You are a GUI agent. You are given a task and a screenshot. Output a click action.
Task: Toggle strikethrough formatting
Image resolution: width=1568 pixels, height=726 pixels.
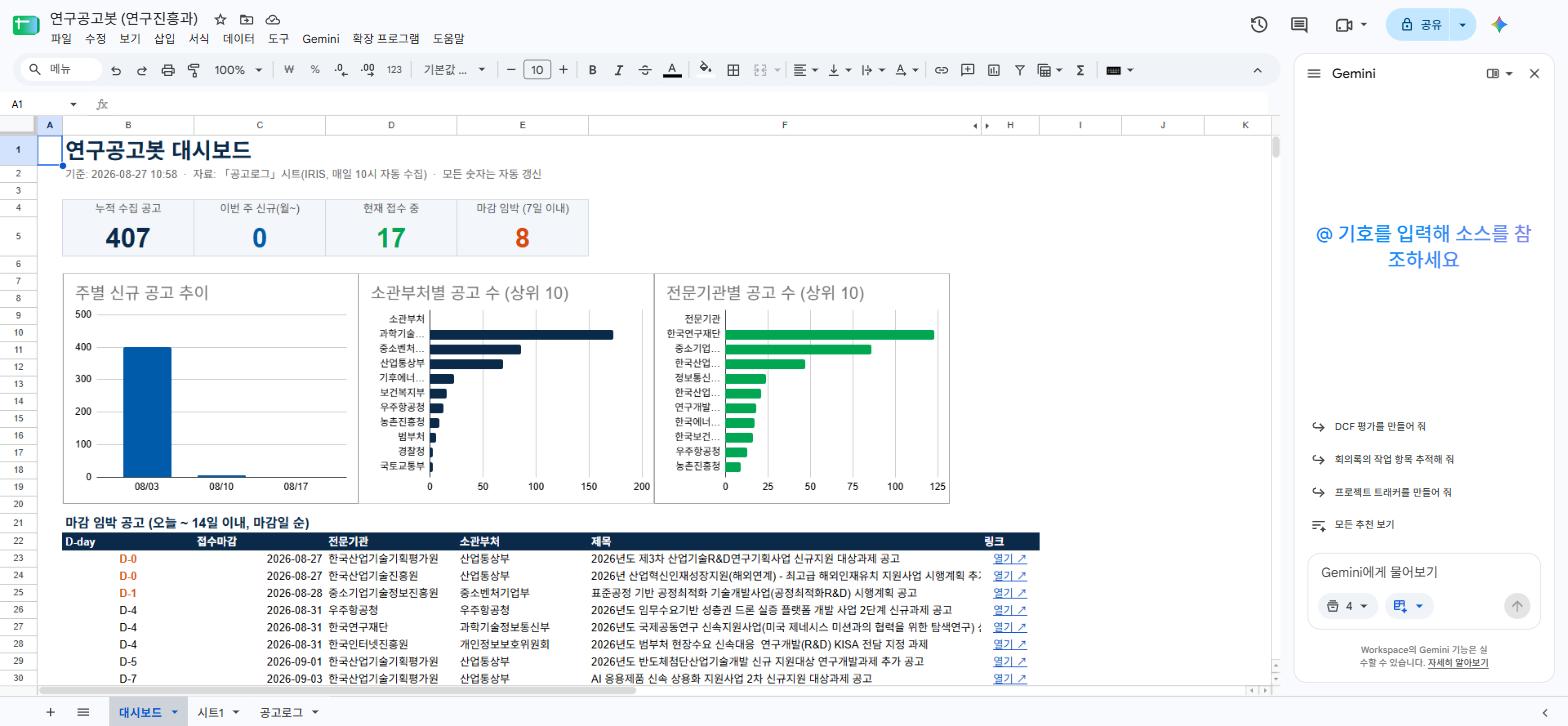click(645, 70)
